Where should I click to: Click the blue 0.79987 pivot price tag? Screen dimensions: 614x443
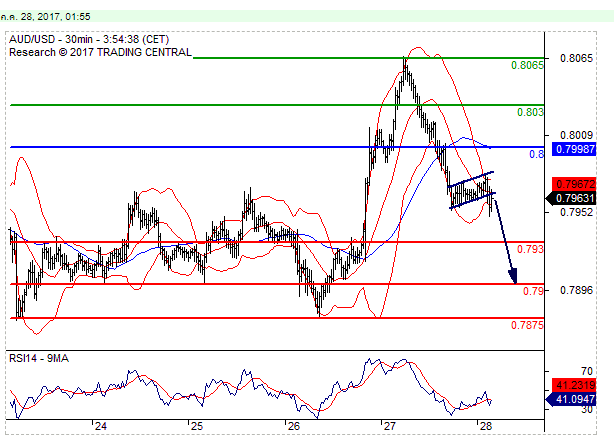pyautogui.click(x=574, y=149)
